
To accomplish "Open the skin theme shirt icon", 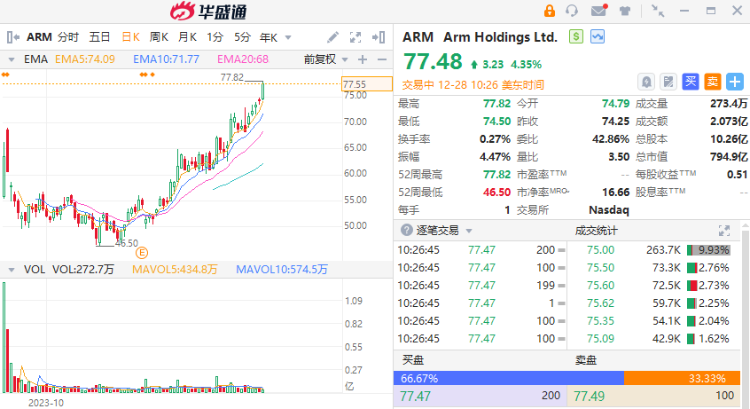I will coord(625,11).
